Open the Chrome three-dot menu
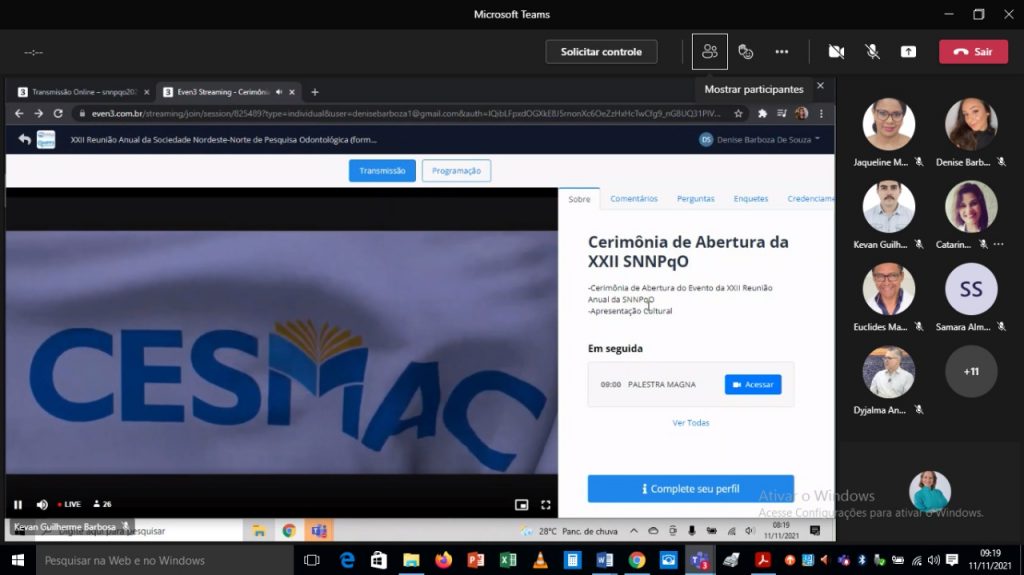Image resolution: width=1024 pixels, height=575 pixels. (821, 114)
